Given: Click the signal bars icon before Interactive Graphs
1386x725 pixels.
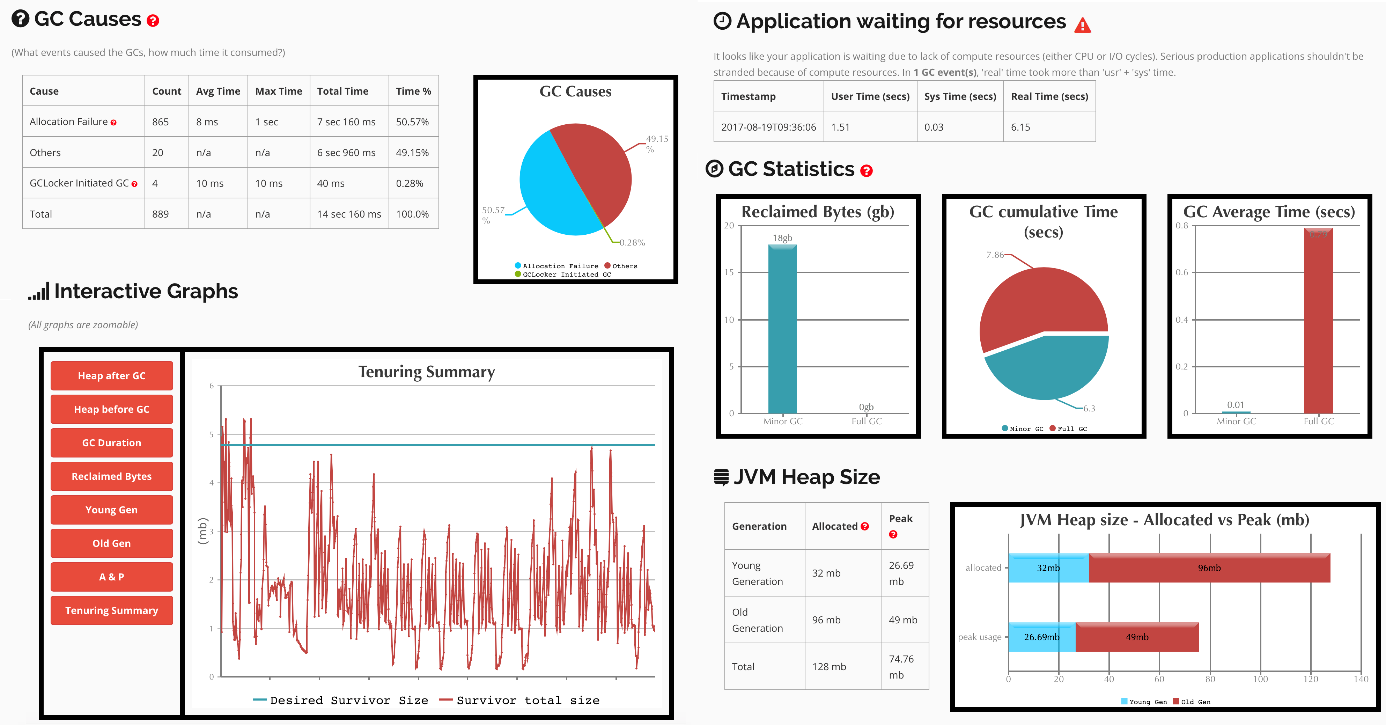Looking at the screenshot, I should pyautogui.click(x=38, y=292).
